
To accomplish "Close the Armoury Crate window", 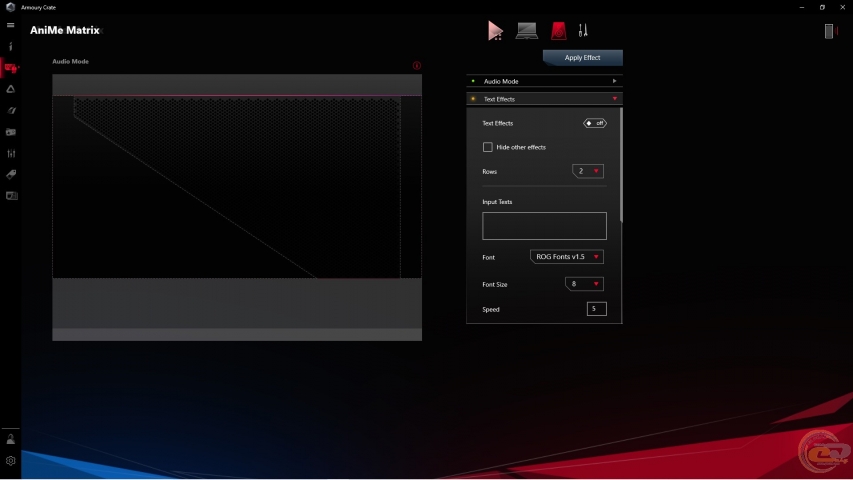I will click(842, 7).
